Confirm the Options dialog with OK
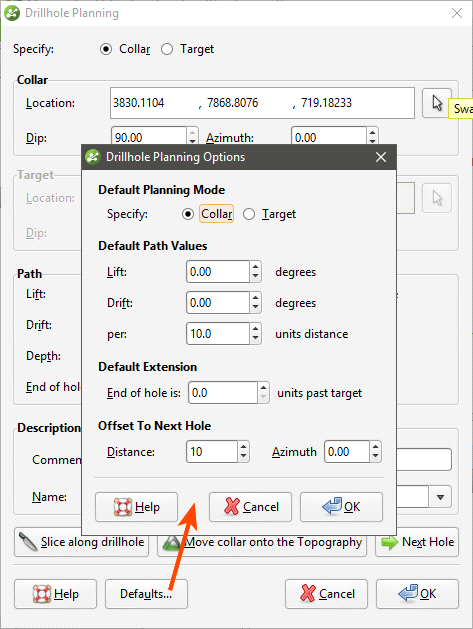Screen dimensions: 473x629 click(341, 507)
